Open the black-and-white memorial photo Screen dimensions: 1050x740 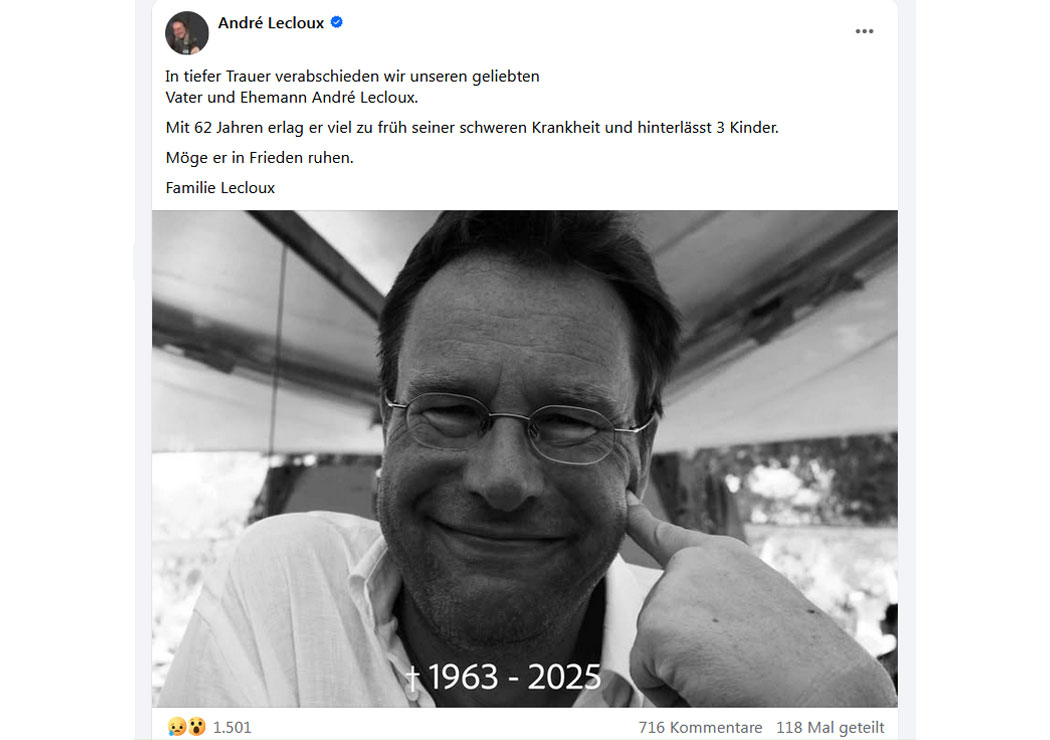(x=524, y=459)
